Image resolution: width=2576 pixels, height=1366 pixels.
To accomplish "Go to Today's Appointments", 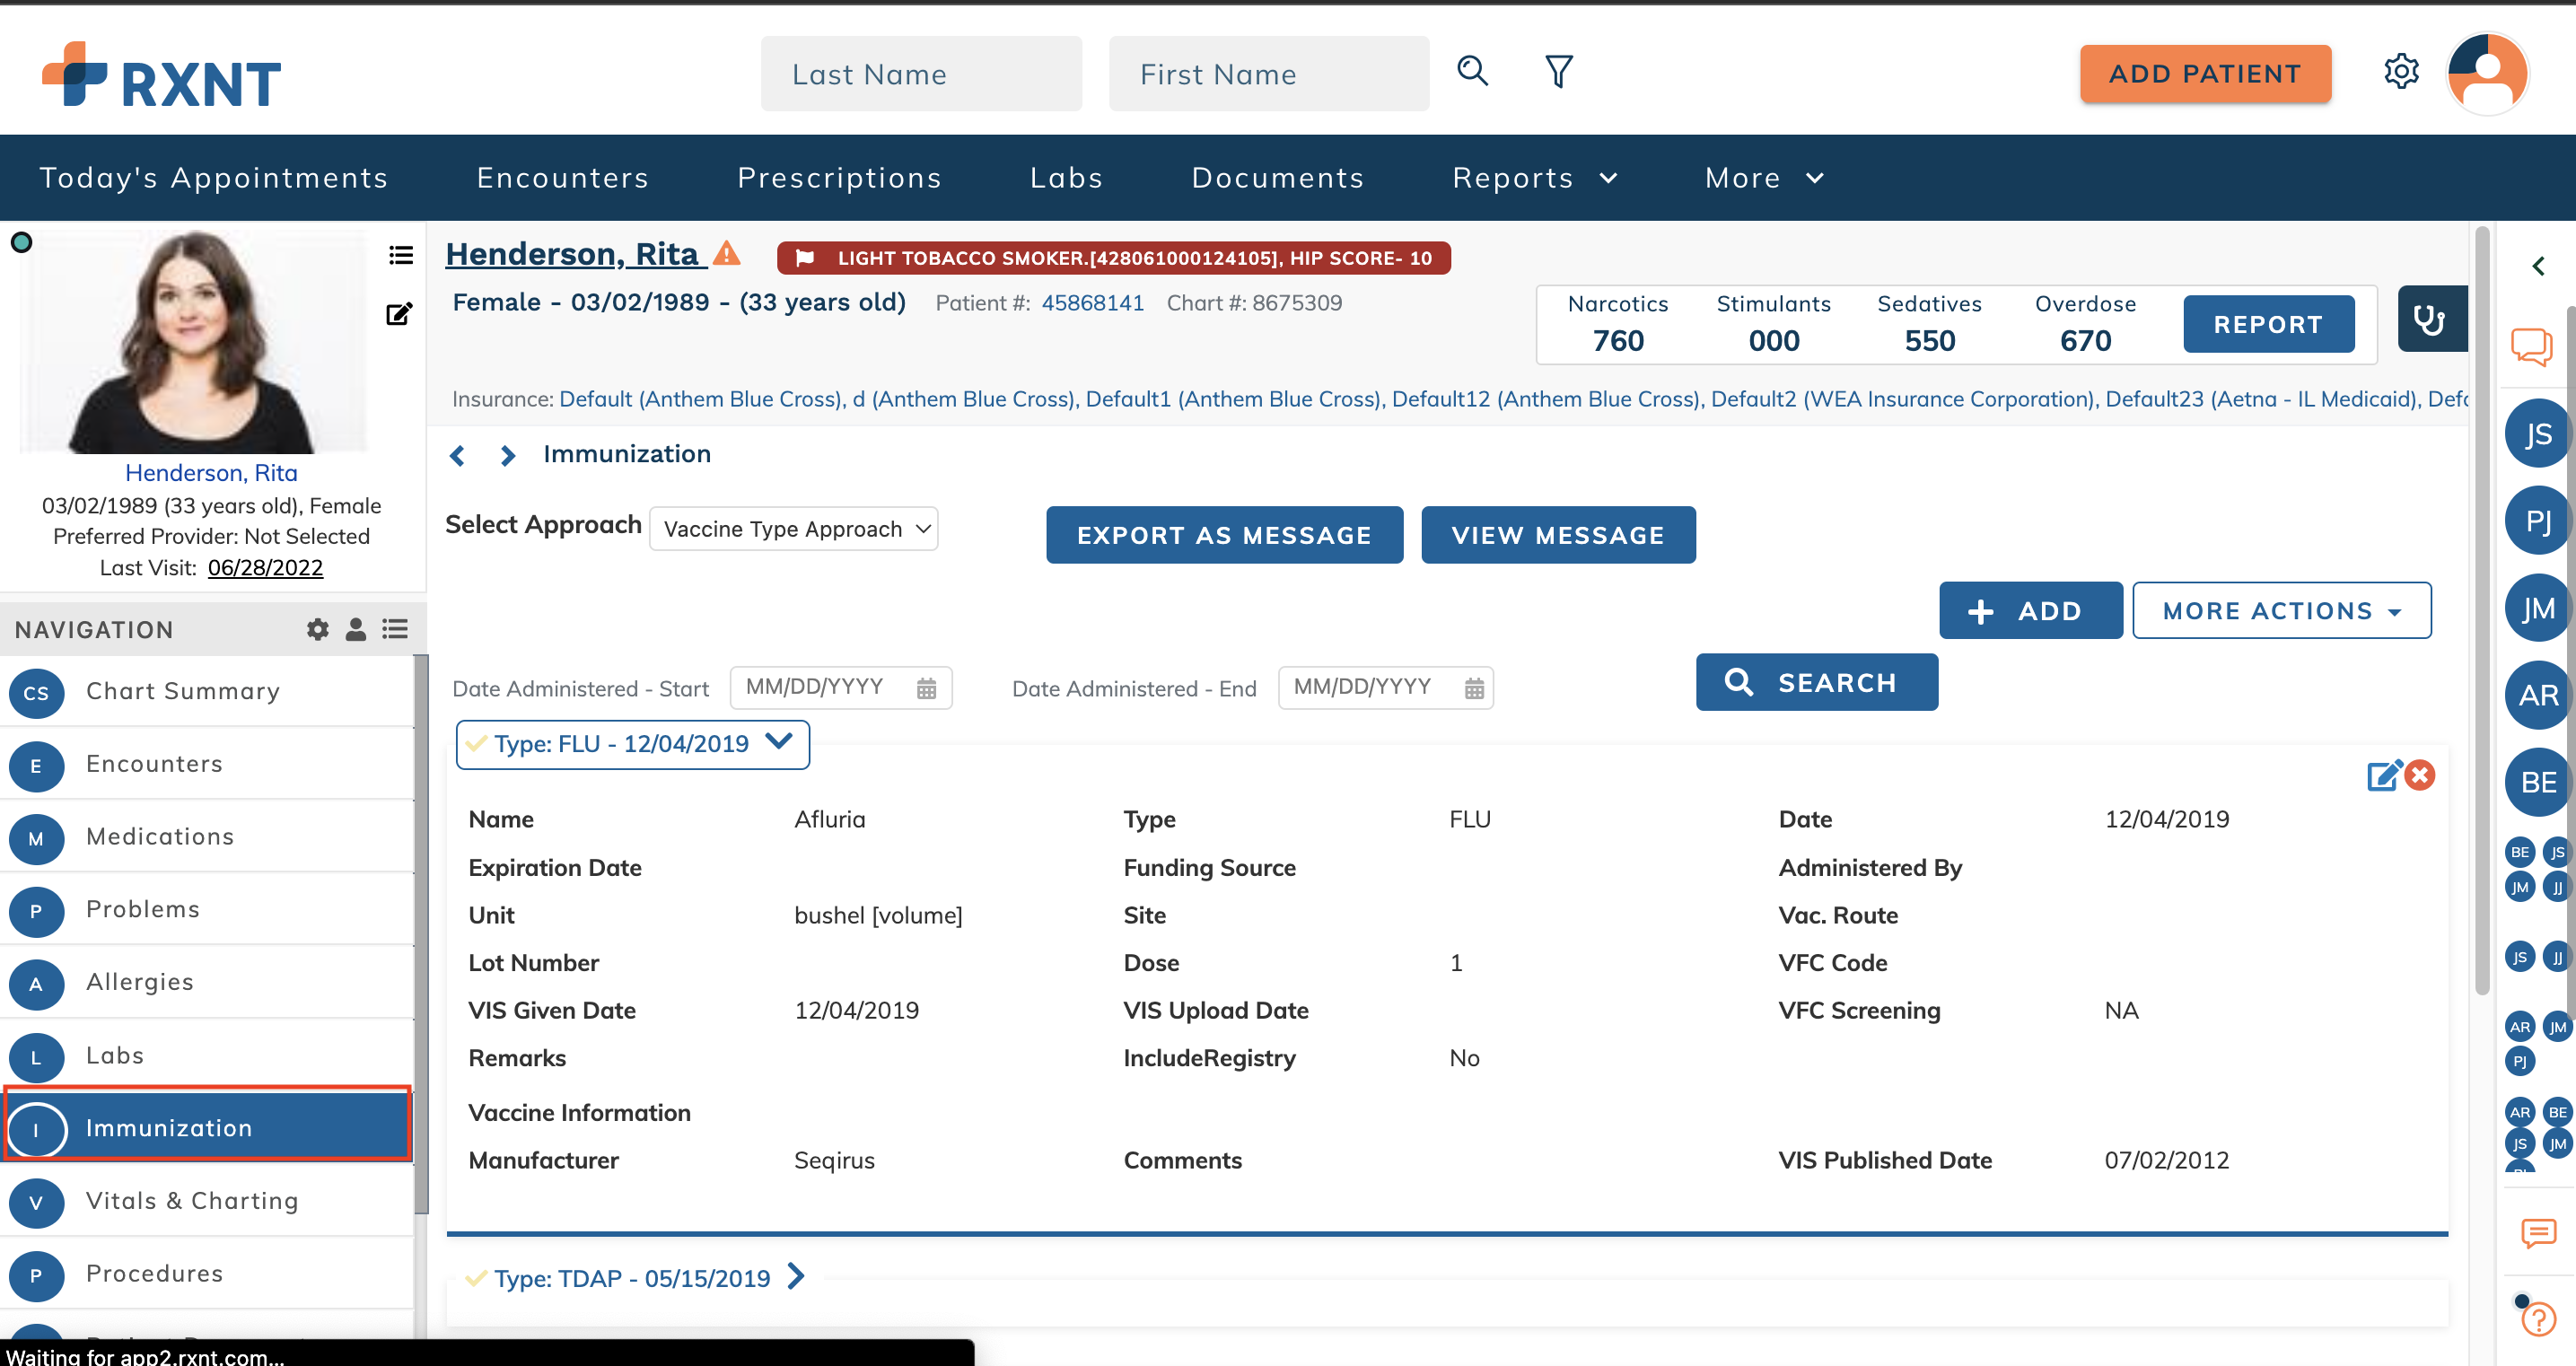I will click(x=214, y=178).
